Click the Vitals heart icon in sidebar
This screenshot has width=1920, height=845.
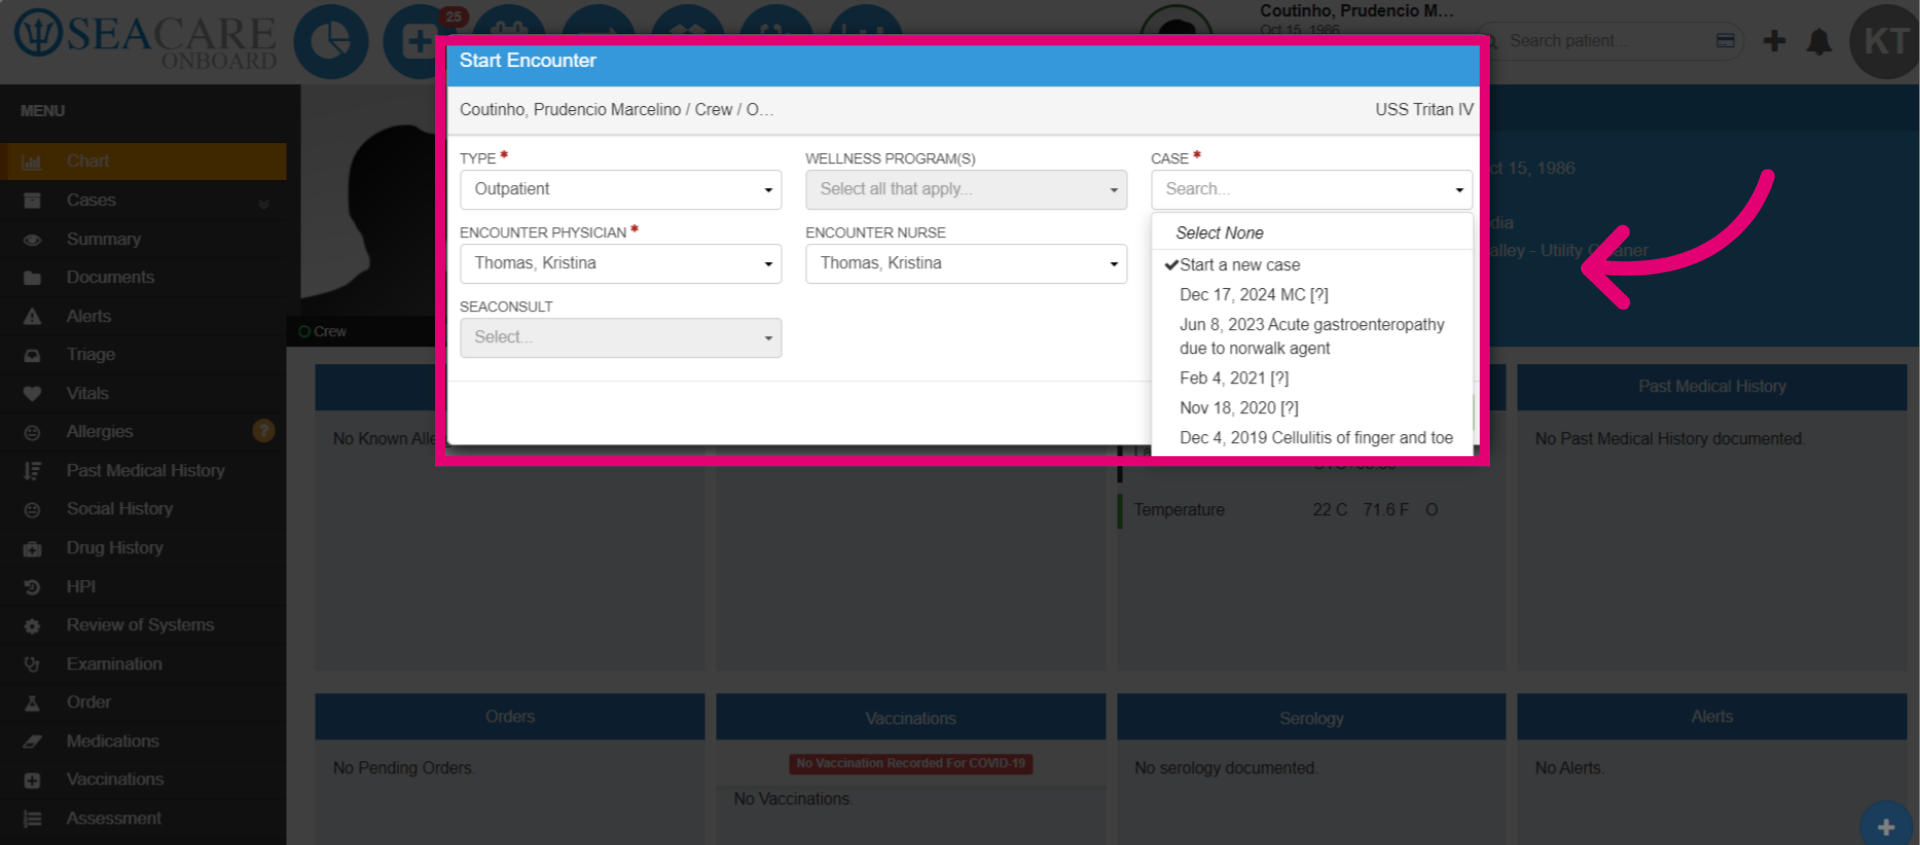(x=32, y=394)
